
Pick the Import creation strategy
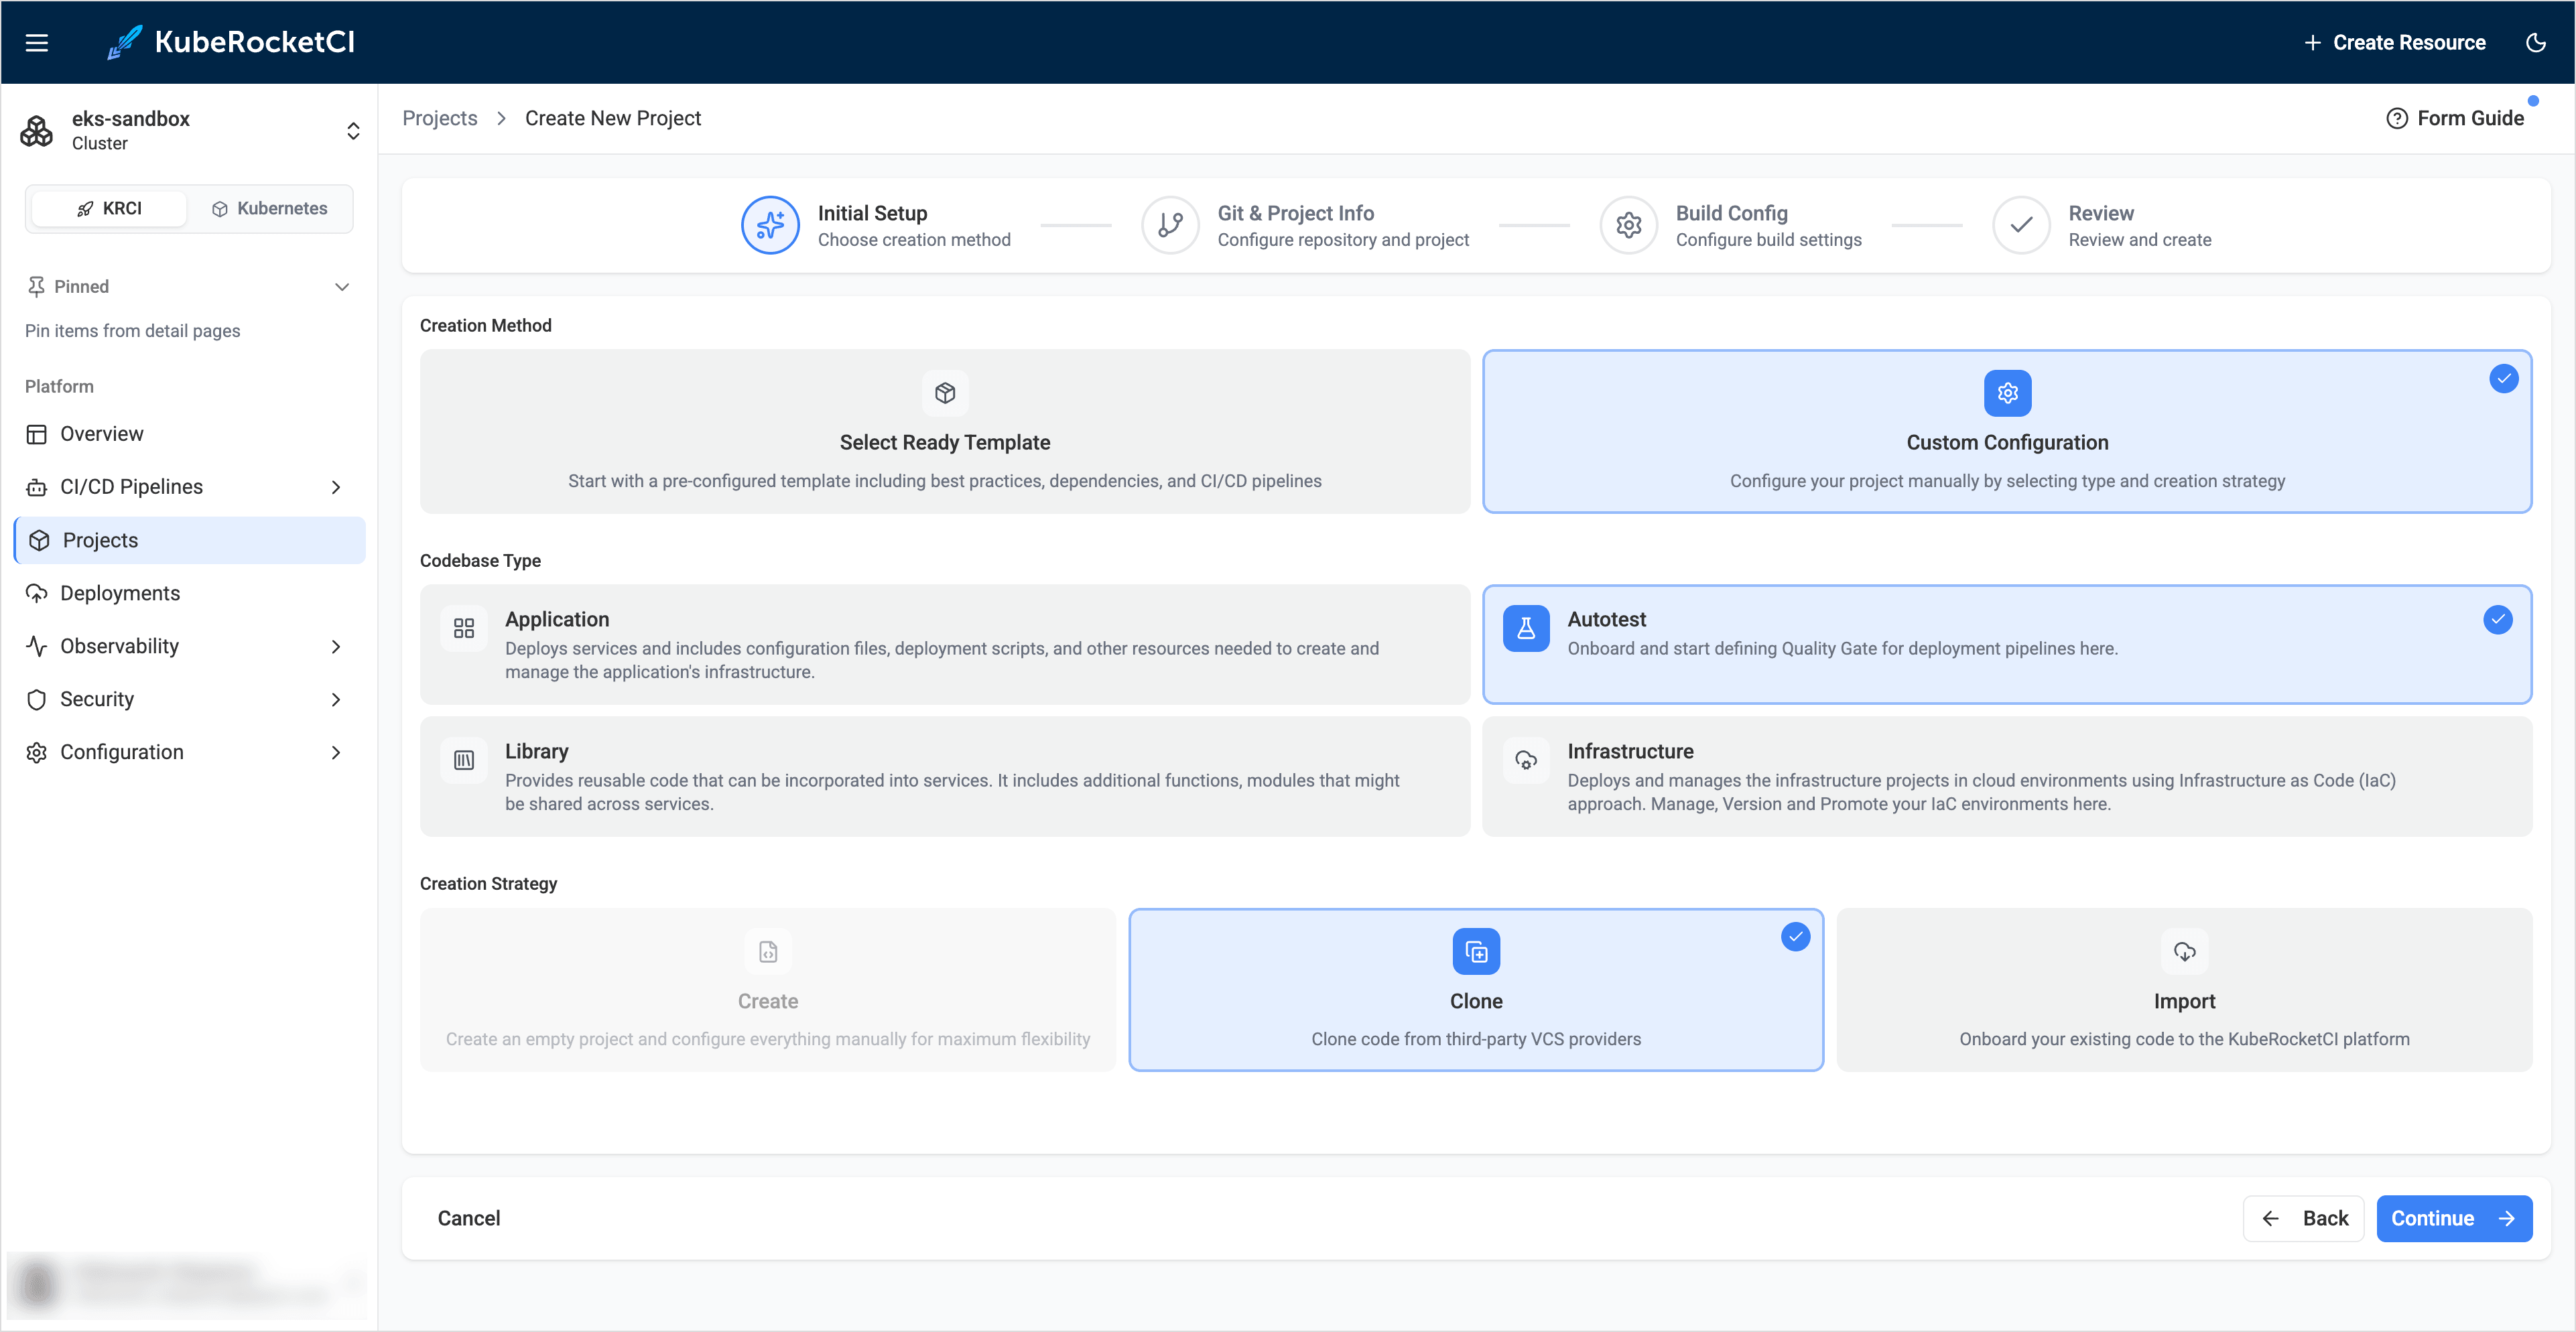click(2184, 990)
